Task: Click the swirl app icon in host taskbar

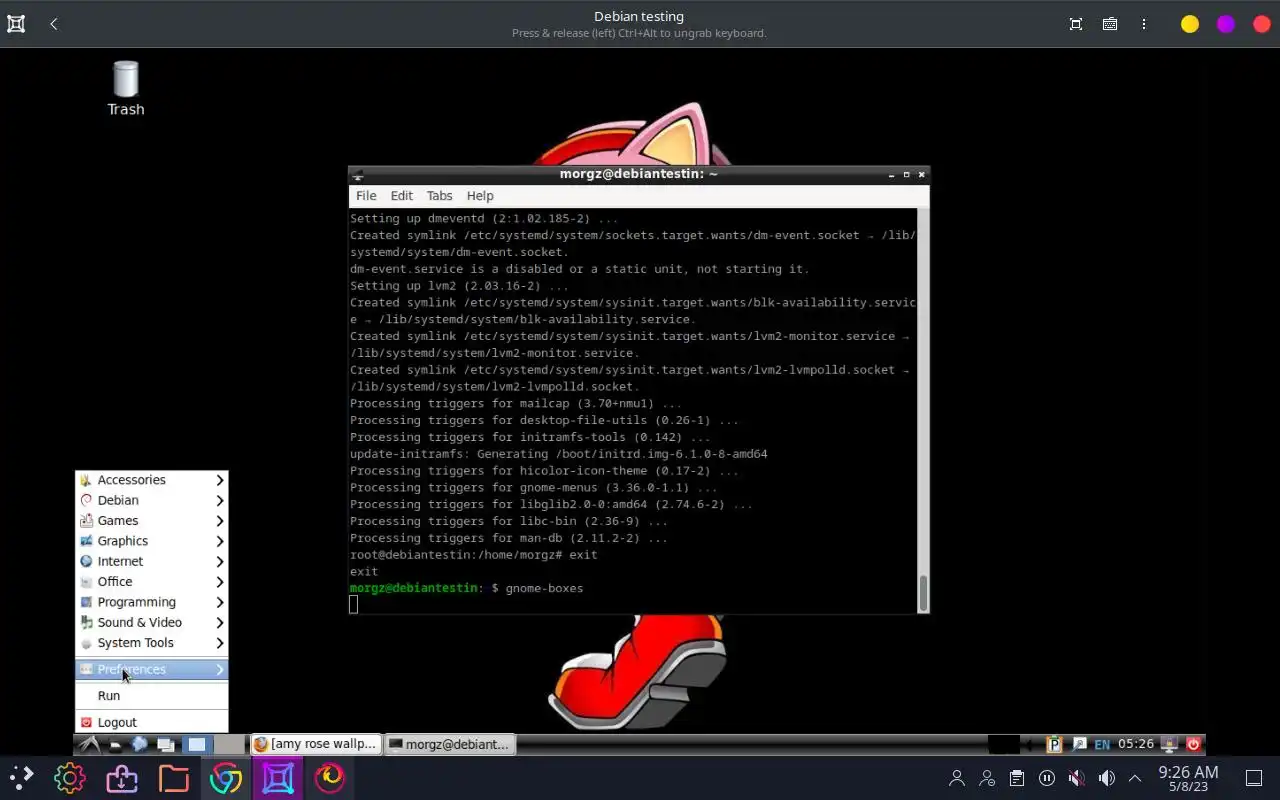Action: click(330, 777)
